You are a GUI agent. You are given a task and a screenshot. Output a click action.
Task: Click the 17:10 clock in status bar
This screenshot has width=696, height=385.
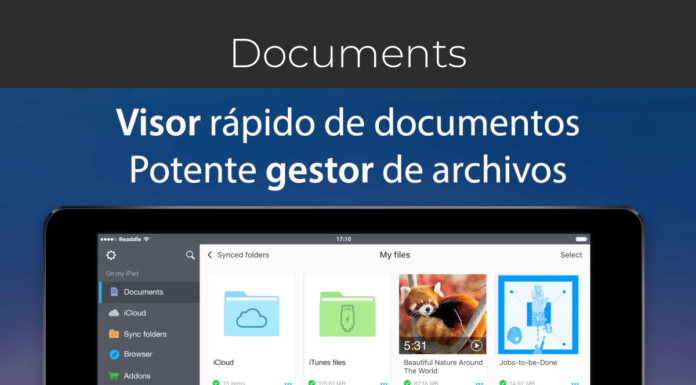click(x=344, y=239)
